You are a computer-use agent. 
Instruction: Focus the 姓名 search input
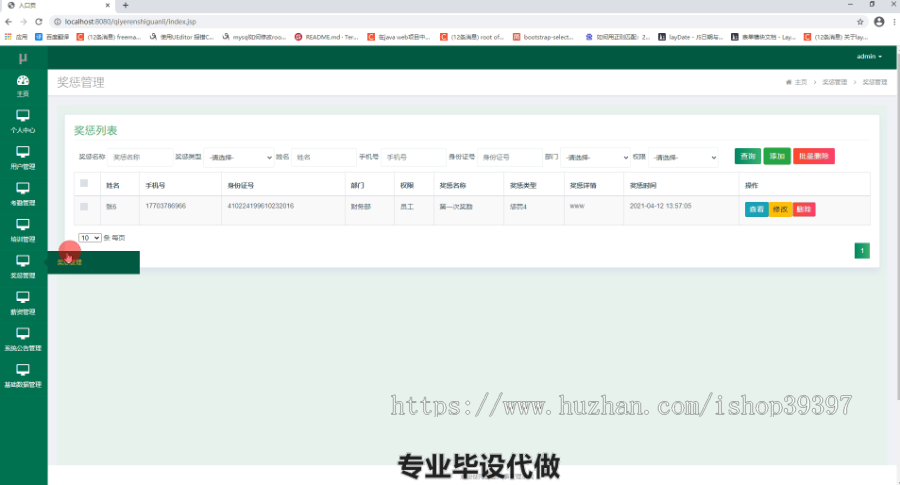pyautogui.click(x=324, y=157)
